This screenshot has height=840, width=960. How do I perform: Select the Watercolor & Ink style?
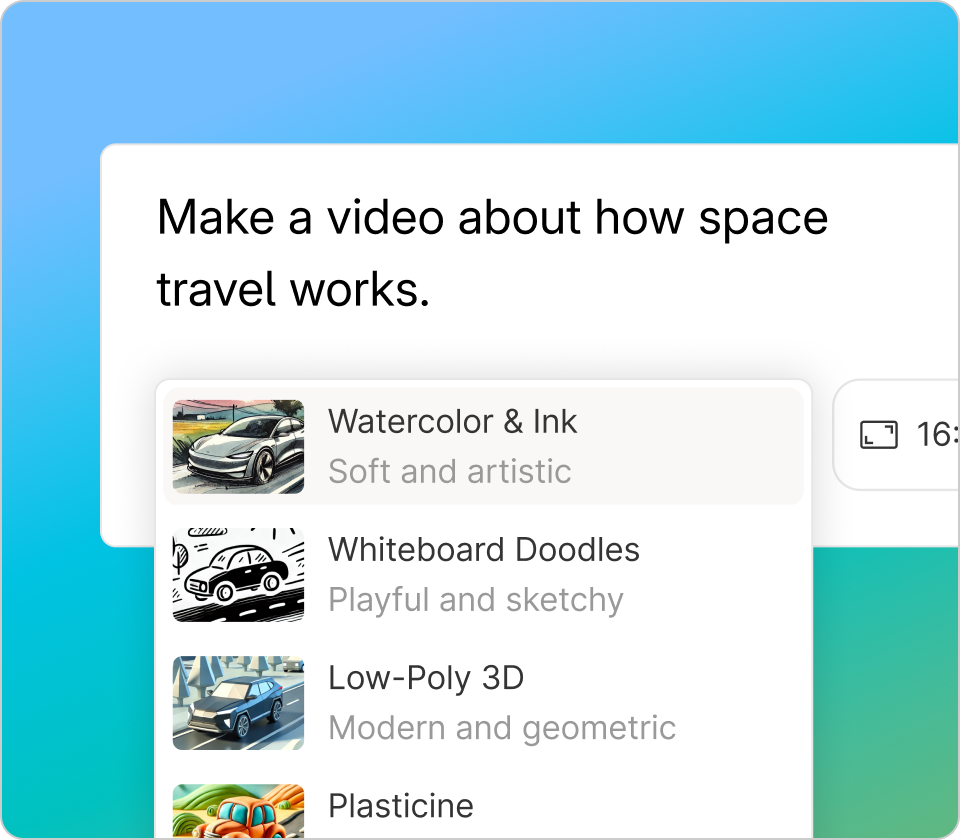point(452,422)
